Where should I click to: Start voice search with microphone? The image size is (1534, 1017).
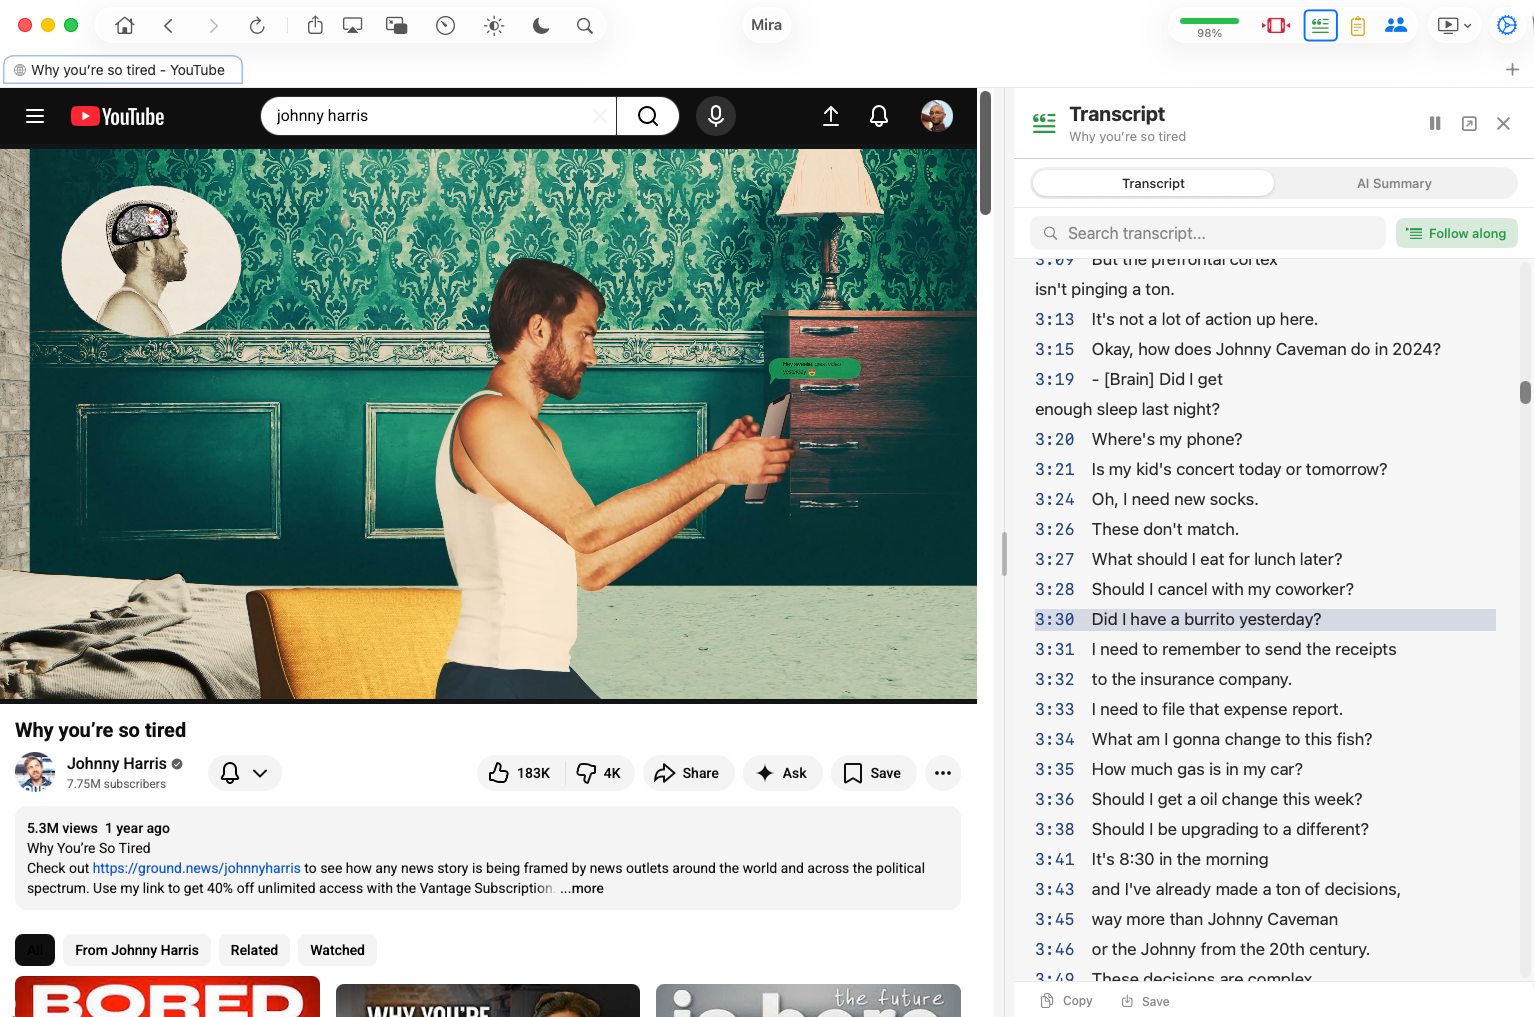pos(716,116)
